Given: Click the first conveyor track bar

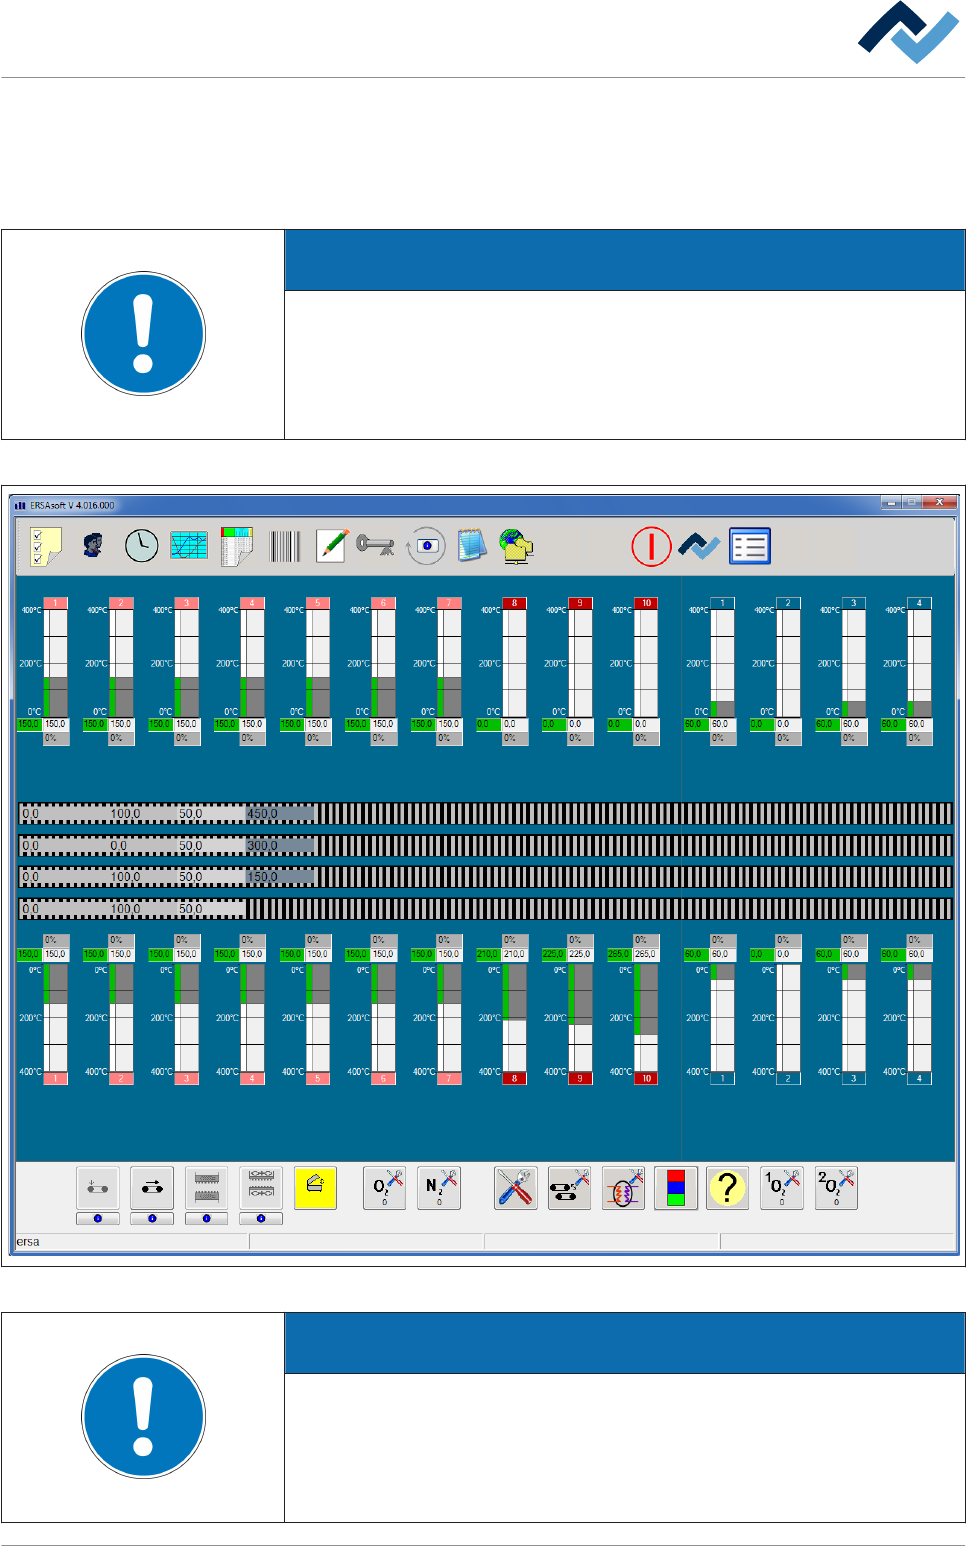Looking at the screenshot, I should pyautogui.click(x=486, y=814).
